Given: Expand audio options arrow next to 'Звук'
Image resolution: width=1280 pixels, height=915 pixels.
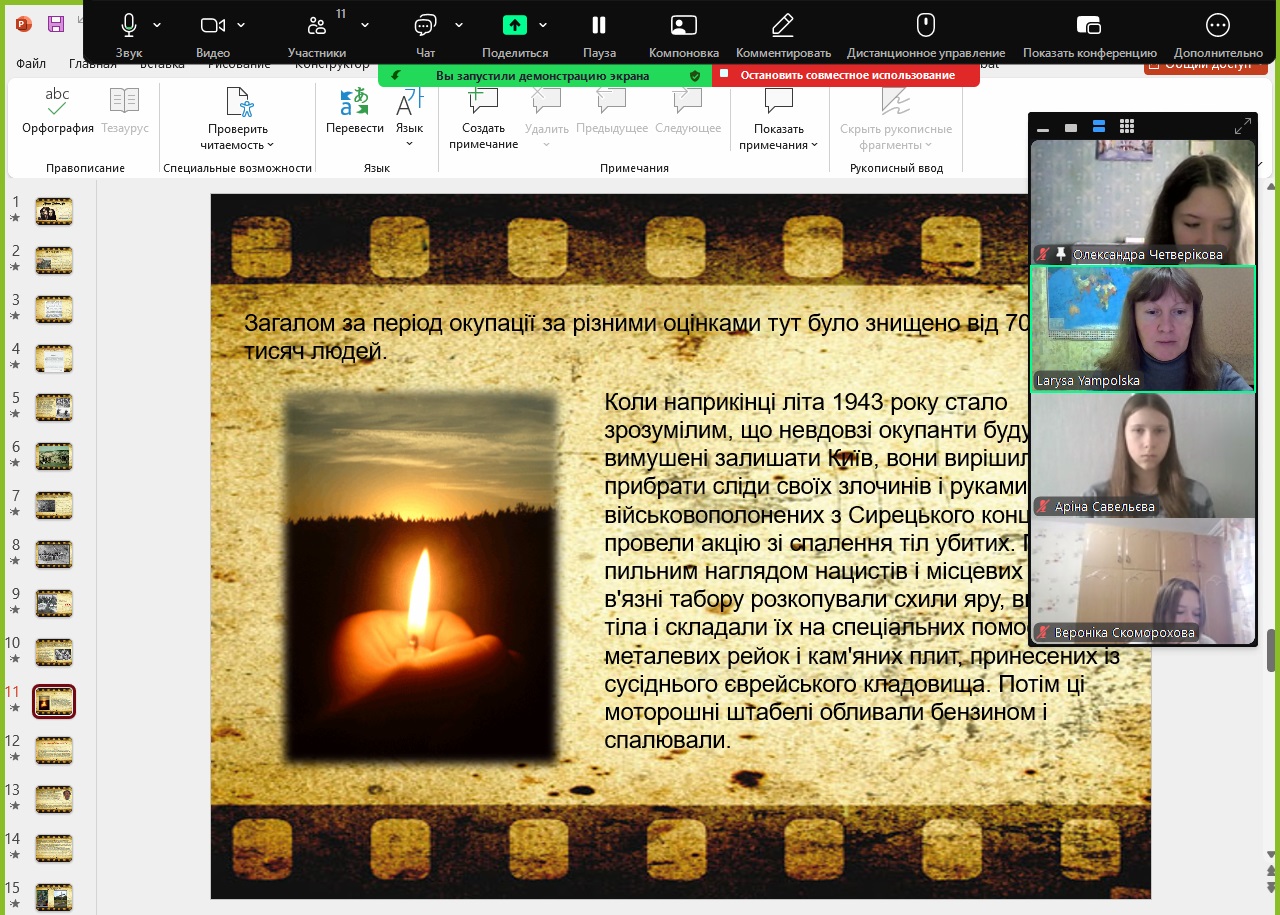Looking at the screenshot, I should (157, 25).
